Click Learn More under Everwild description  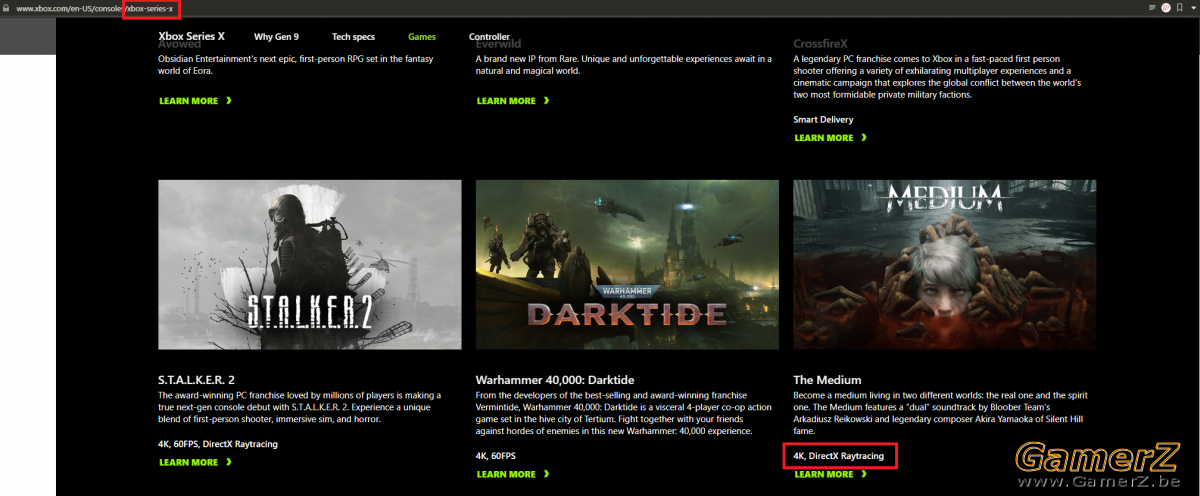tap(513, 101)
